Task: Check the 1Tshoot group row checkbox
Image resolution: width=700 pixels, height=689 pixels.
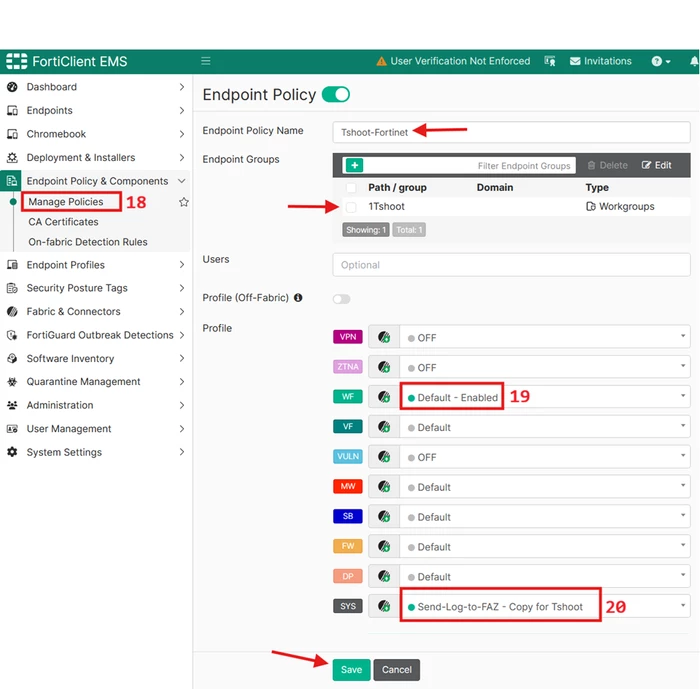Action: coord(351,207)
